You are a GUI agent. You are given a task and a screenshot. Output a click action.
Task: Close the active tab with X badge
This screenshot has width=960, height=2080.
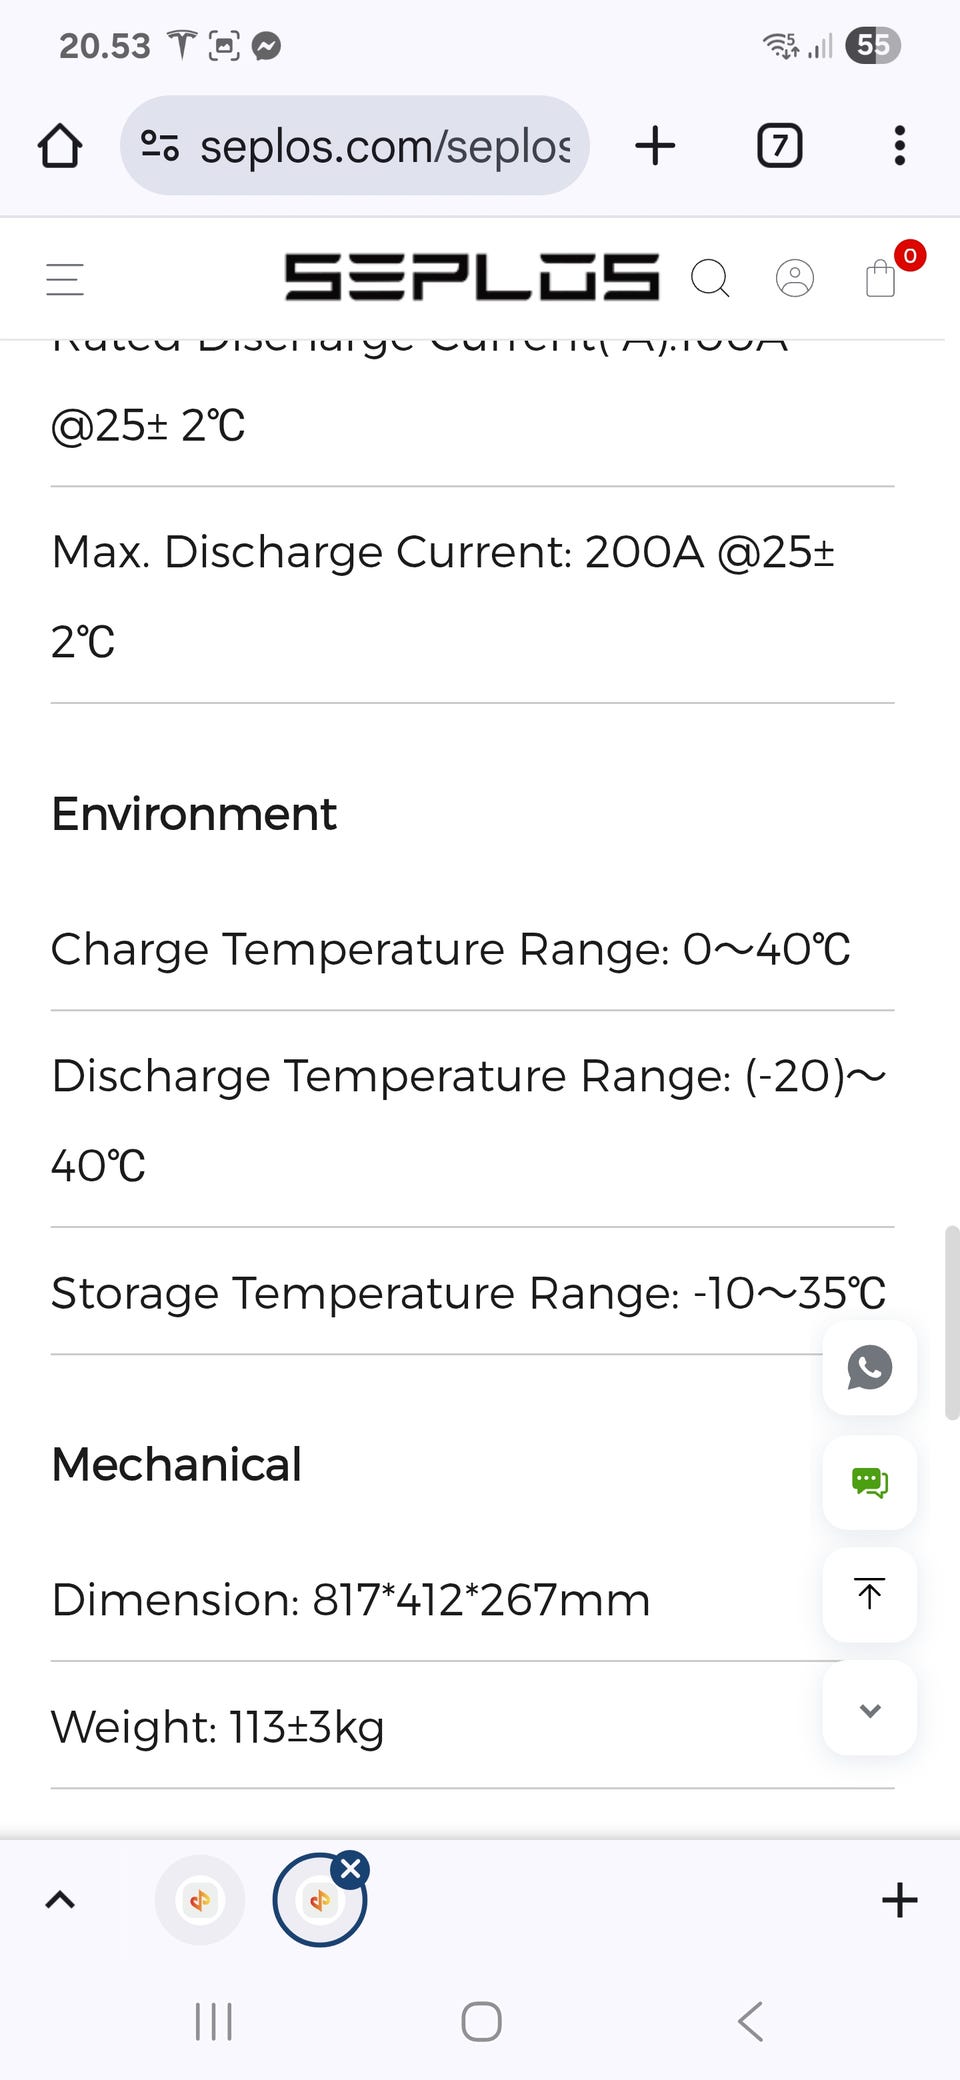pos(351,1868)
